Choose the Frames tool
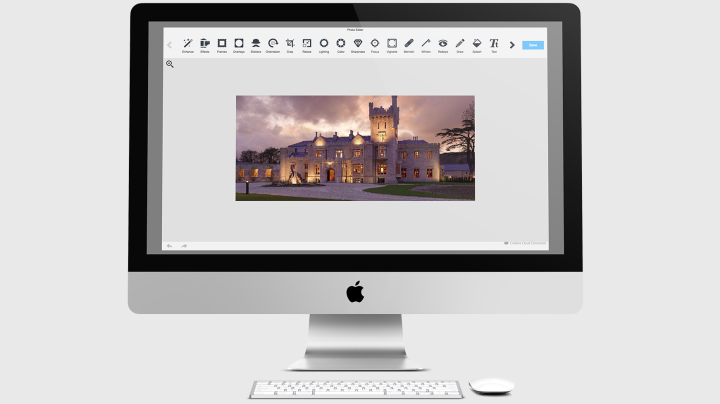720x404 pixels. coord(222,44)
